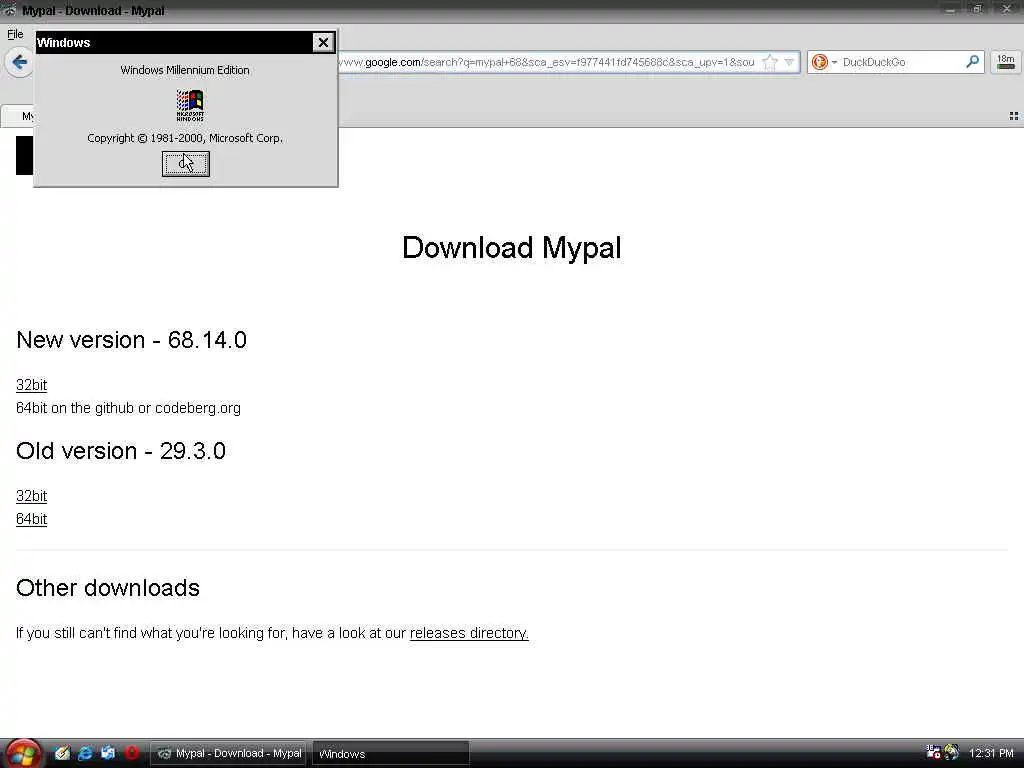
Task: Go back with the browser back arrow
Action: coord(20,62)
